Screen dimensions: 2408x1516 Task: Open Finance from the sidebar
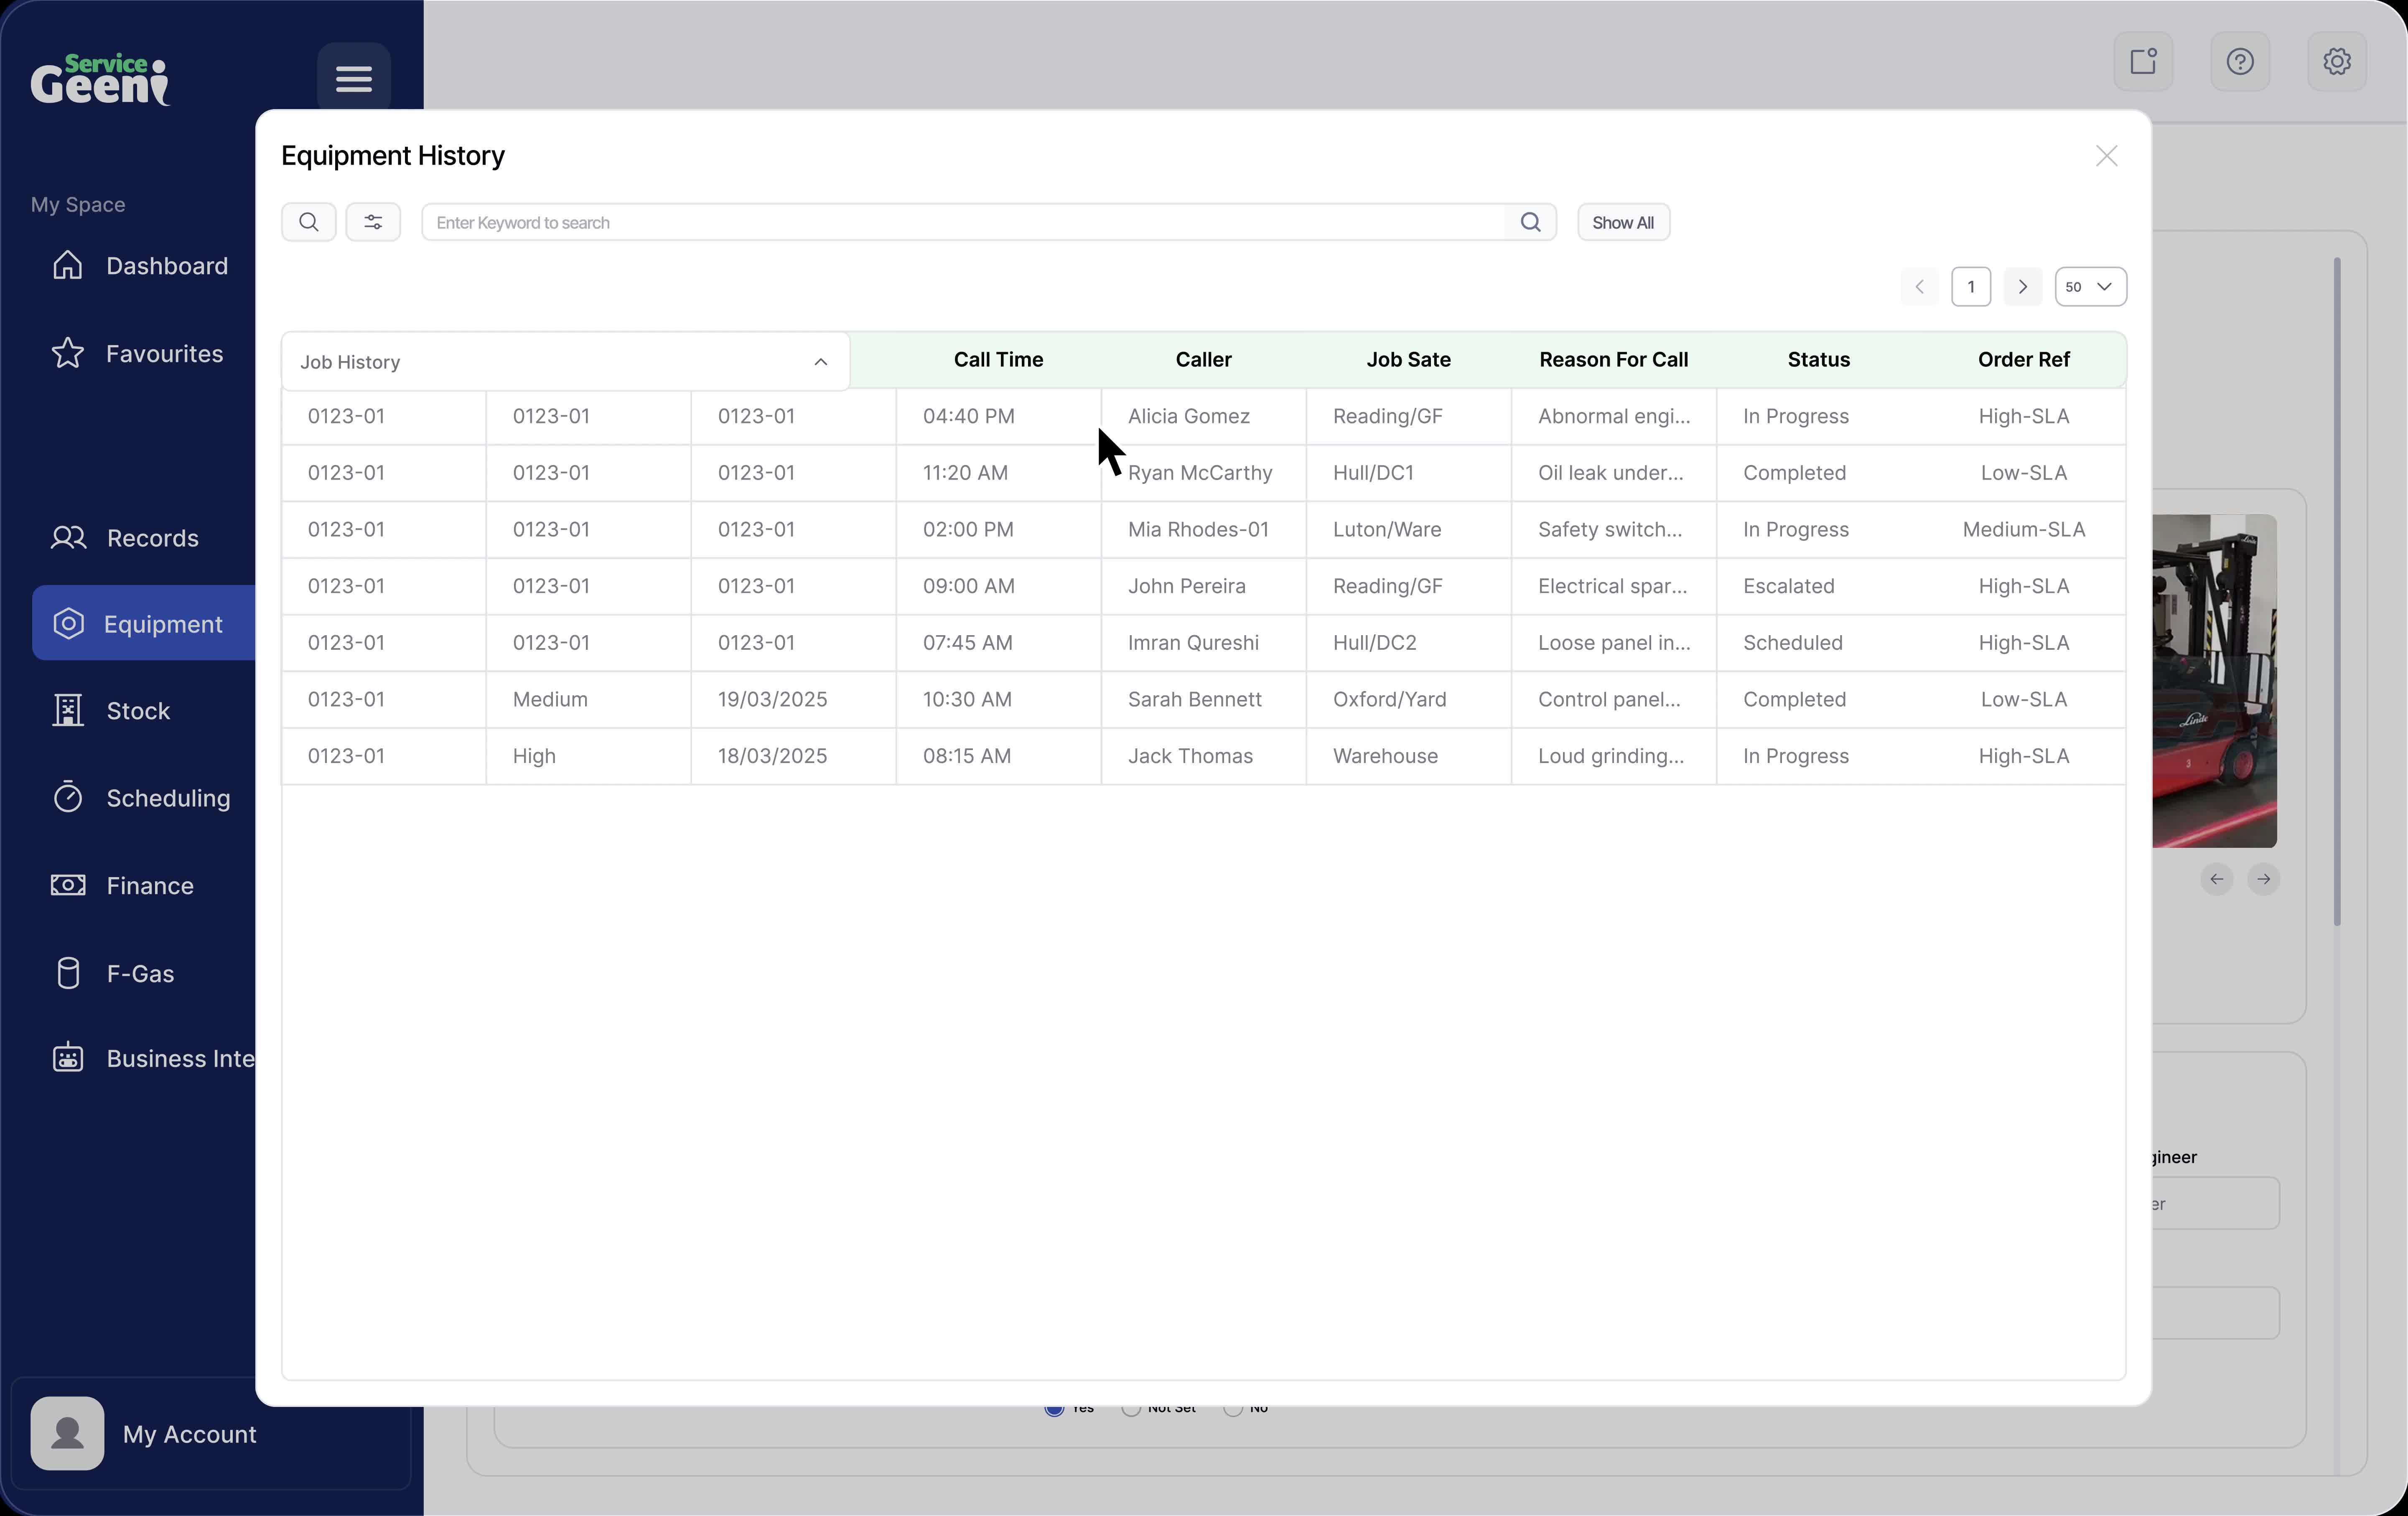tap(150, 885)
